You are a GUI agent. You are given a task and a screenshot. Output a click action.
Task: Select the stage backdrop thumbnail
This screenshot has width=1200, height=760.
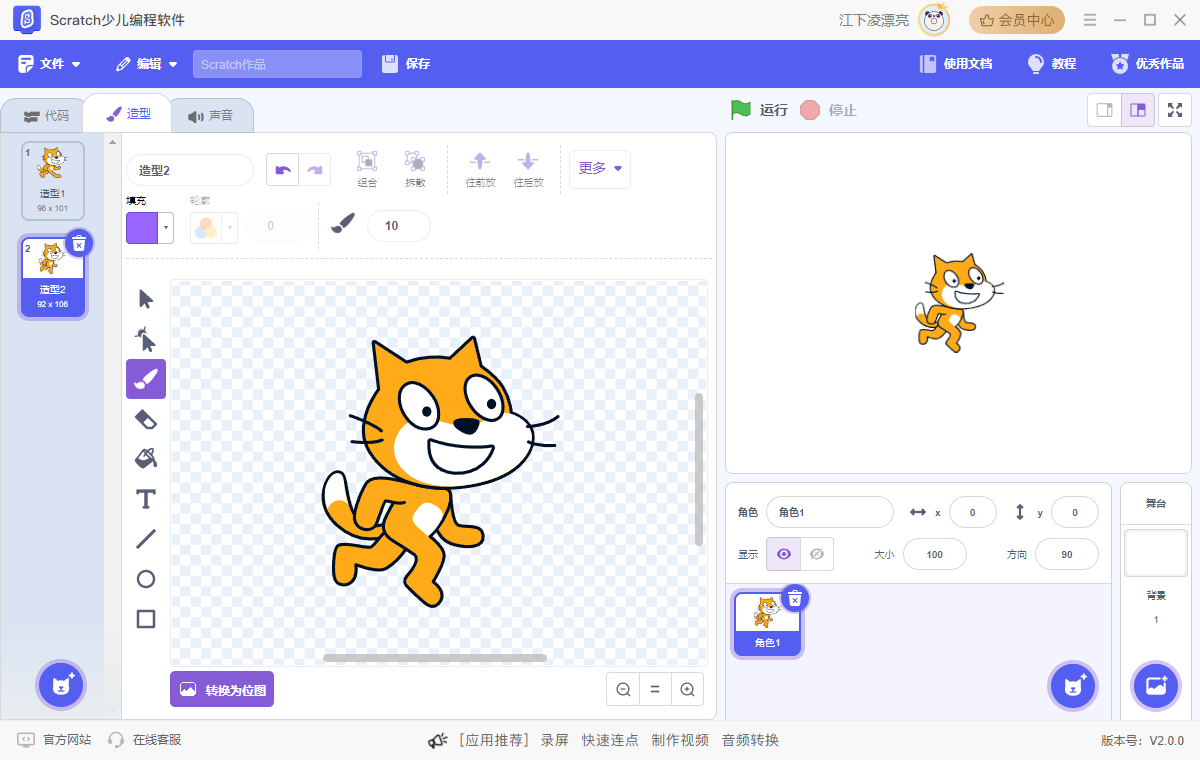(x=1156, y=553)
